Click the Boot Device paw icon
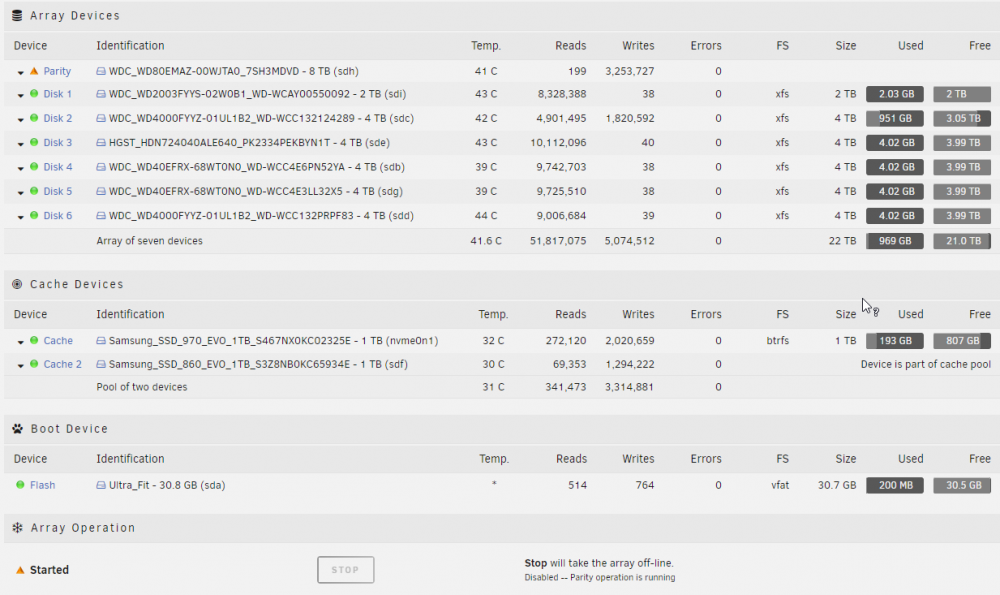The width and height of the screenshot is (1000, 595). pos(17,429)
